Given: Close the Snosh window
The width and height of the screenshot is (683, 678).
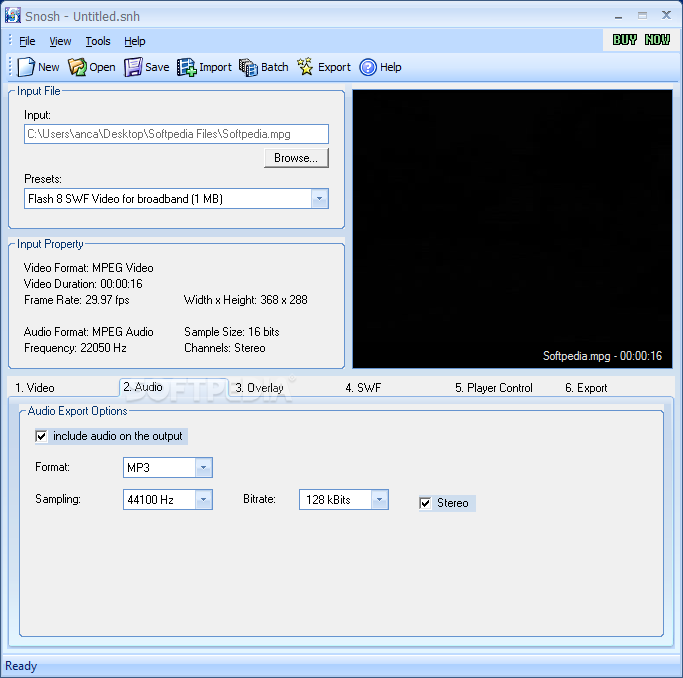Looking at the screenshot, I should tap(666, 15).
